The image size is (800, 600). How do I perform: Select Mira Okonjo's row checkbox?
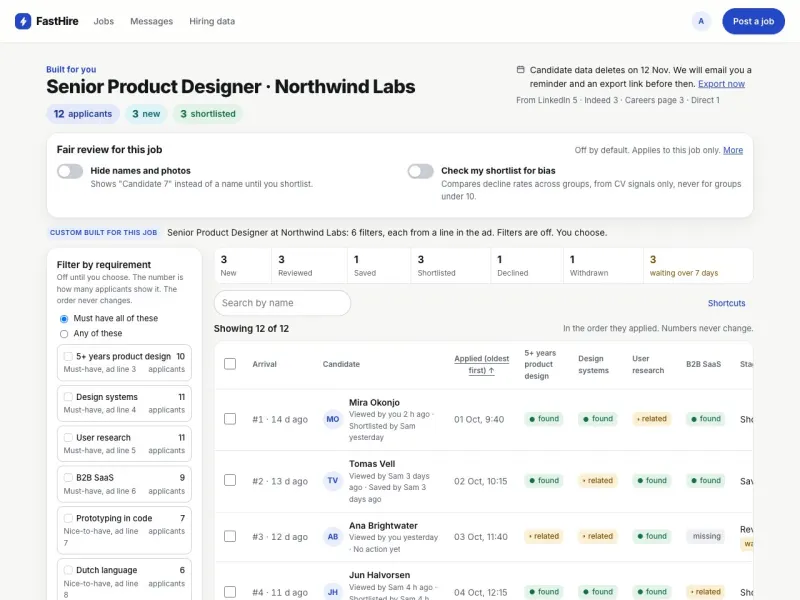point(230,419)
